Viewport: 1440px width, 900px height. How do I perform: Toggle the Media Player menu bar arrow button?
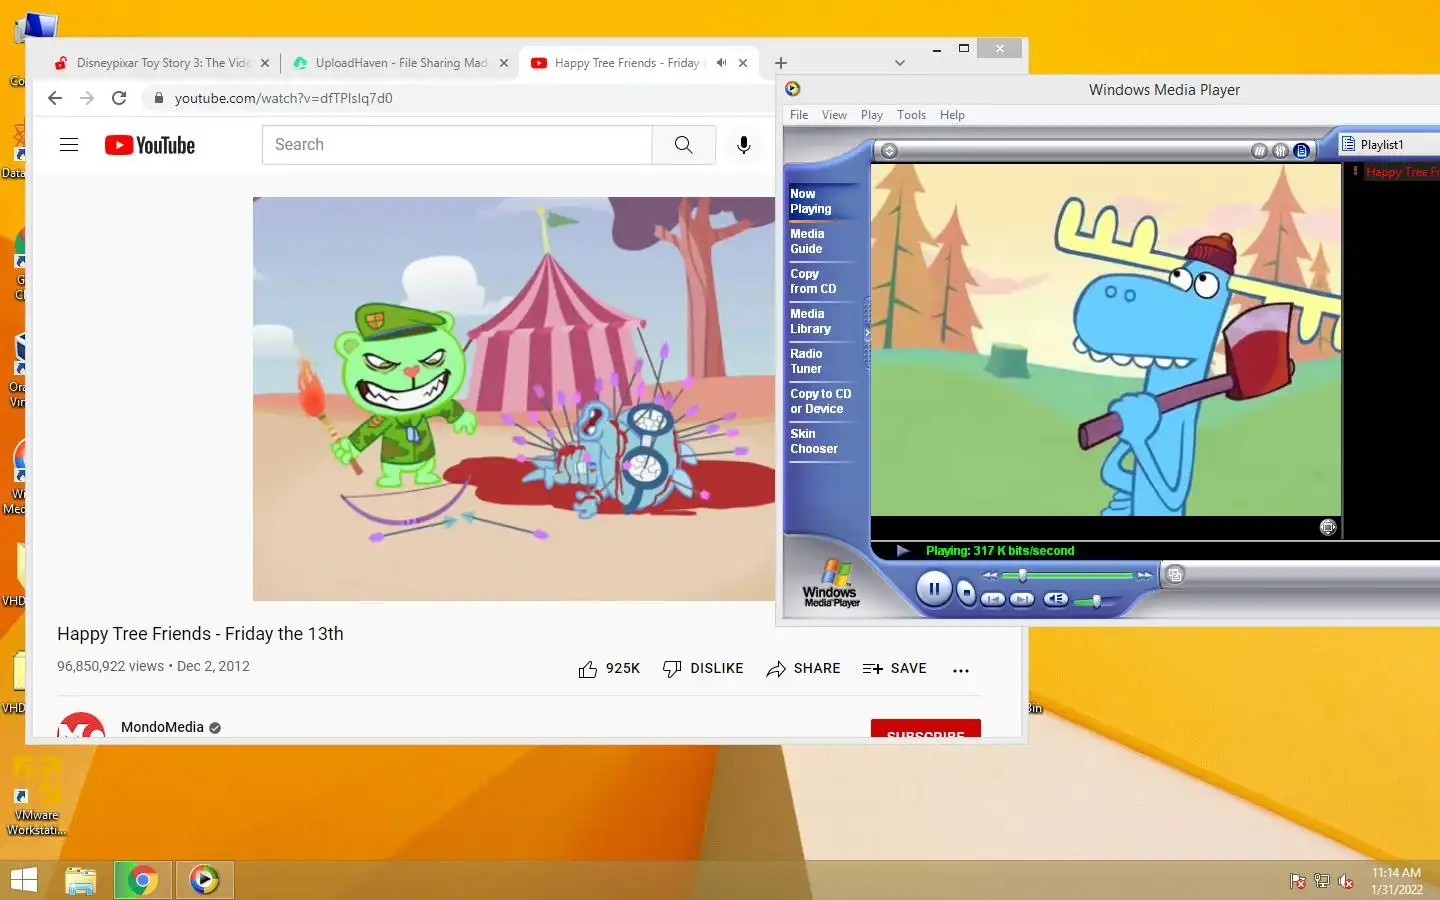pos(889,151)
